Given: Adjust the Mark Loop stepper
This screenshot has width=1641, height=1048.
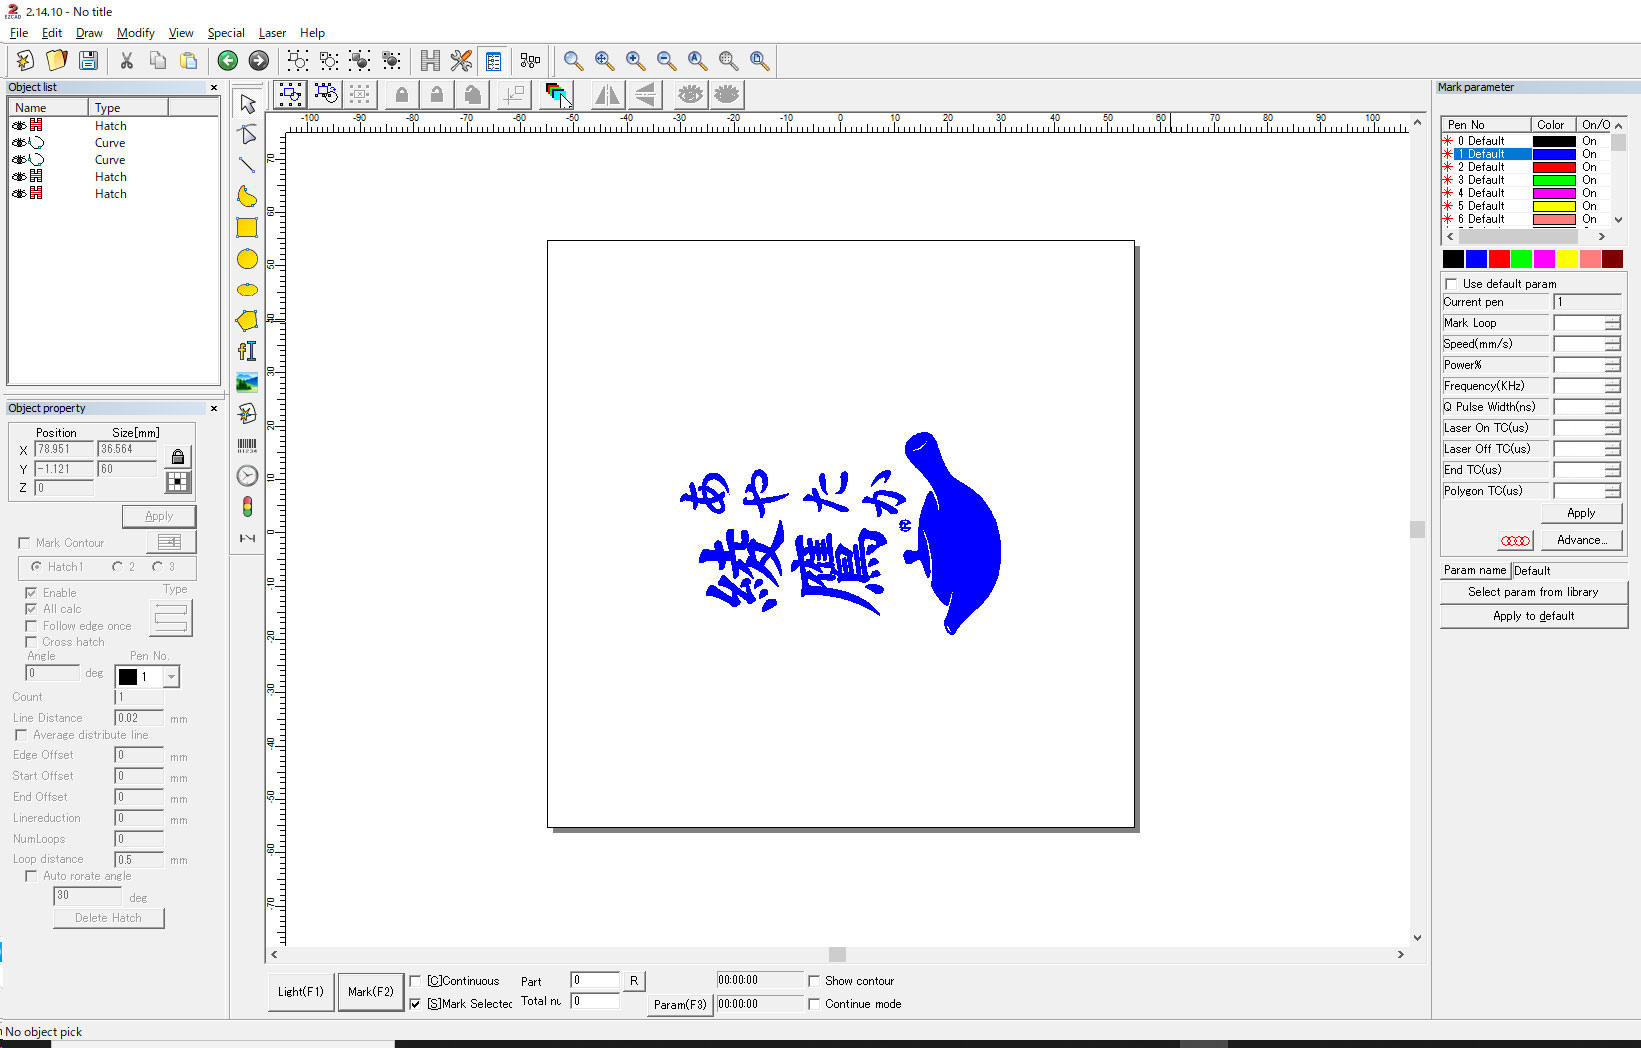Looking at the screenshot, I should click(1612, 323).
